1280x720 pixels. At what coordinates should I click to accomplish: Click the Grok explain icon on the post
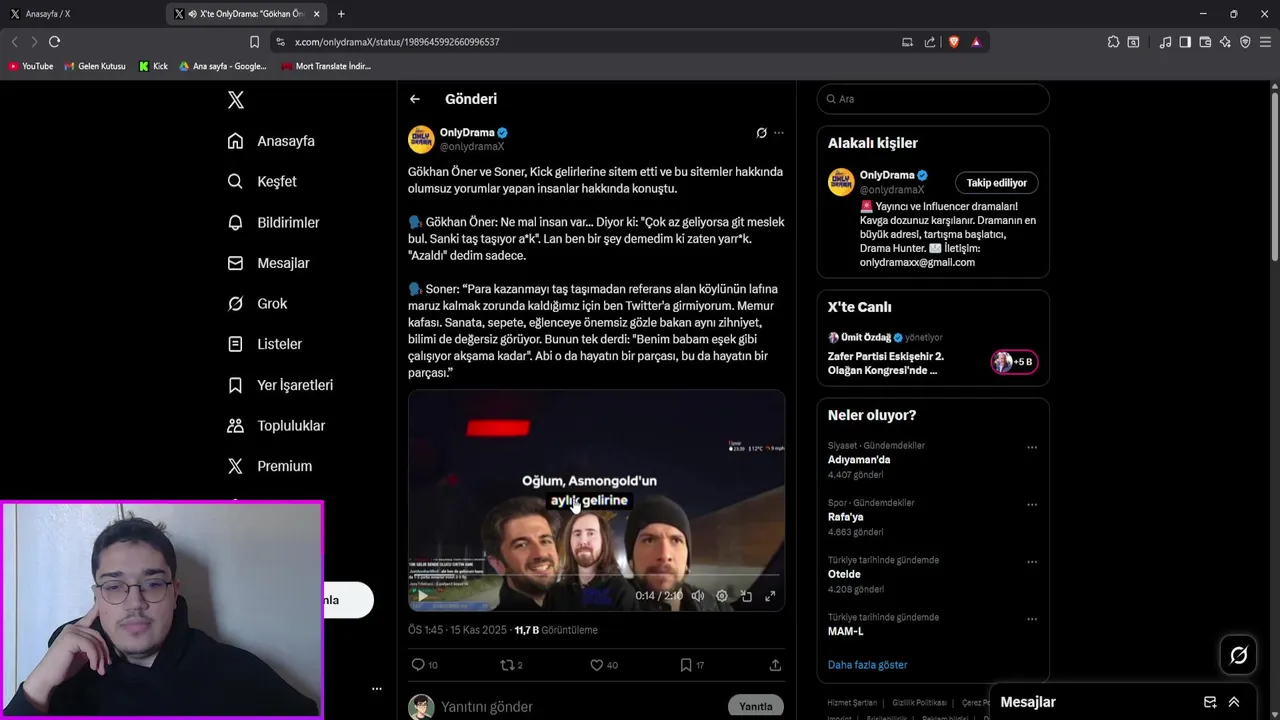761,133
